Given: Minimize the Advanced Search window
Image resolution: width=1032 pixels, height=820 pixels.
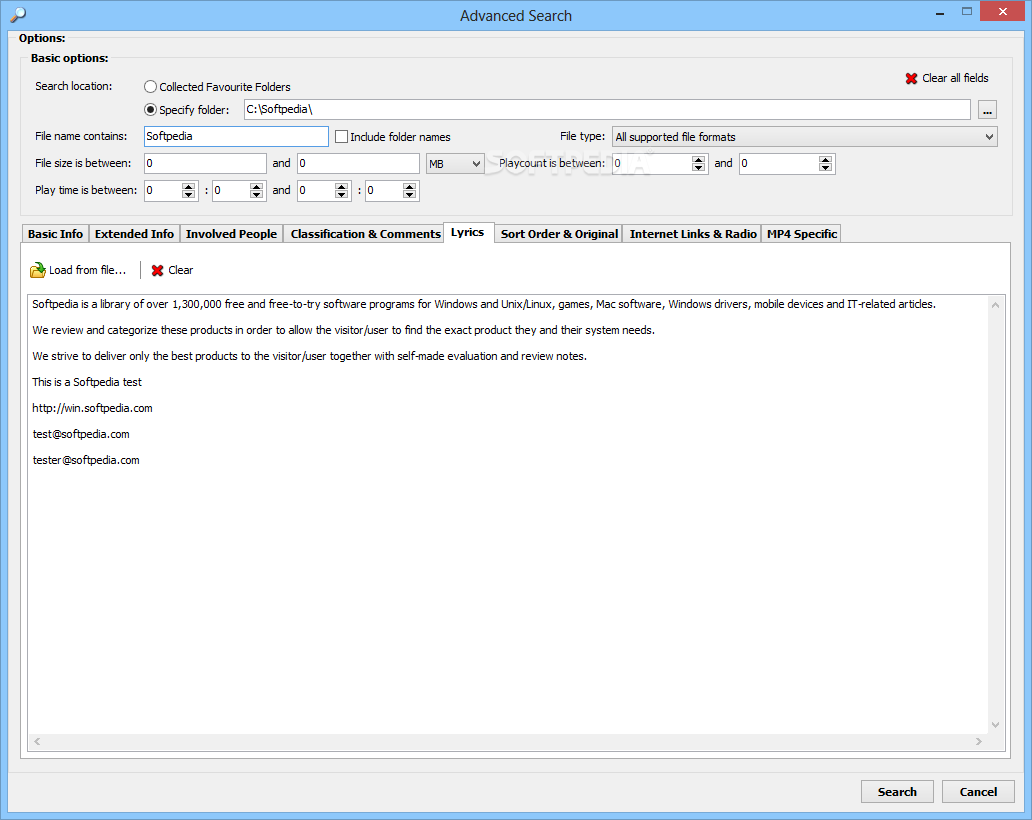Looking at the screenshot, I should point(941,13).
